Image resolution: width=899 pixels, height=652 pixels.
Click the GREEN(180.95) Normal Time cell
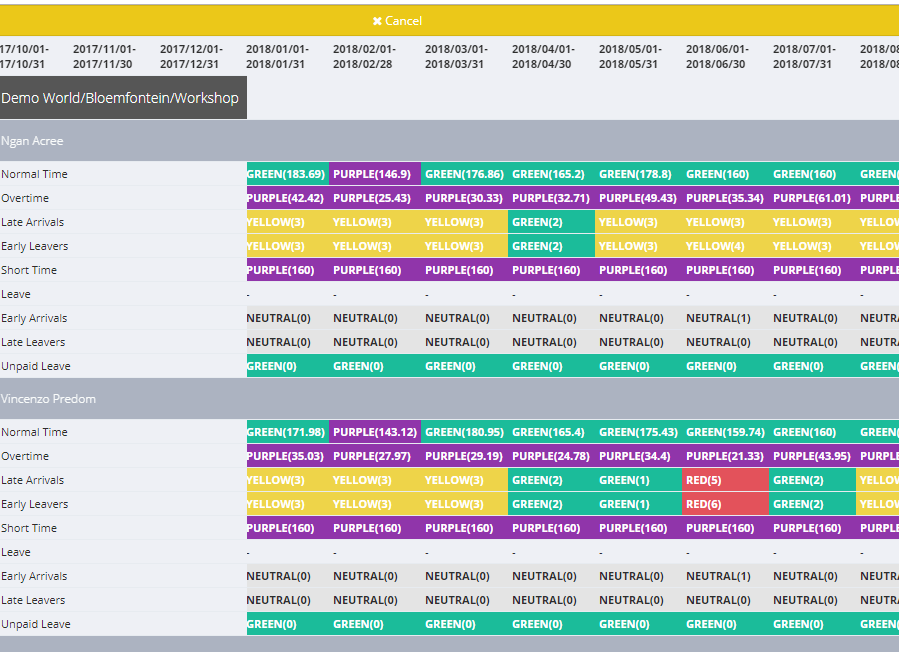tap(464, 432)
